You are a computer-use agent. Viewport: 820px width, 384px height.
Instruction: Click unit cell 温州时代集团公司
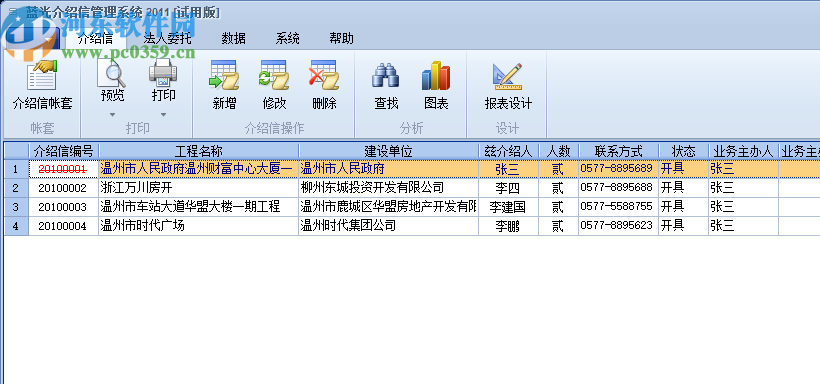point(389,226)
